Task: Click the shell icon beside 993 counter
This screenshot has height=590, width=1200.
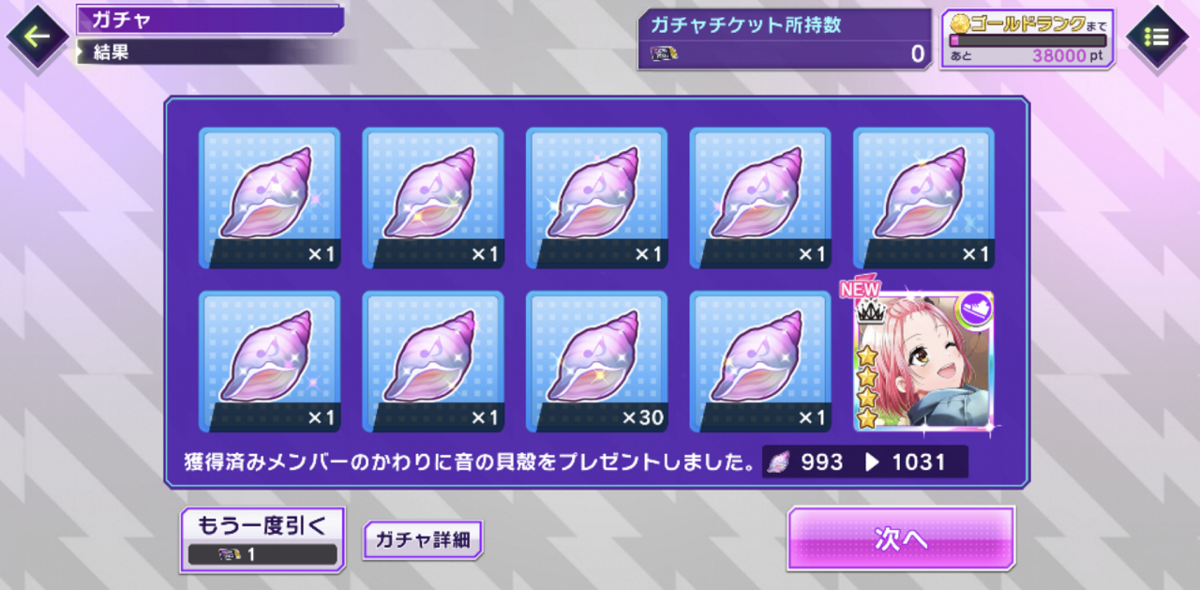Action: pyautogui.click(x=779, y=462)
